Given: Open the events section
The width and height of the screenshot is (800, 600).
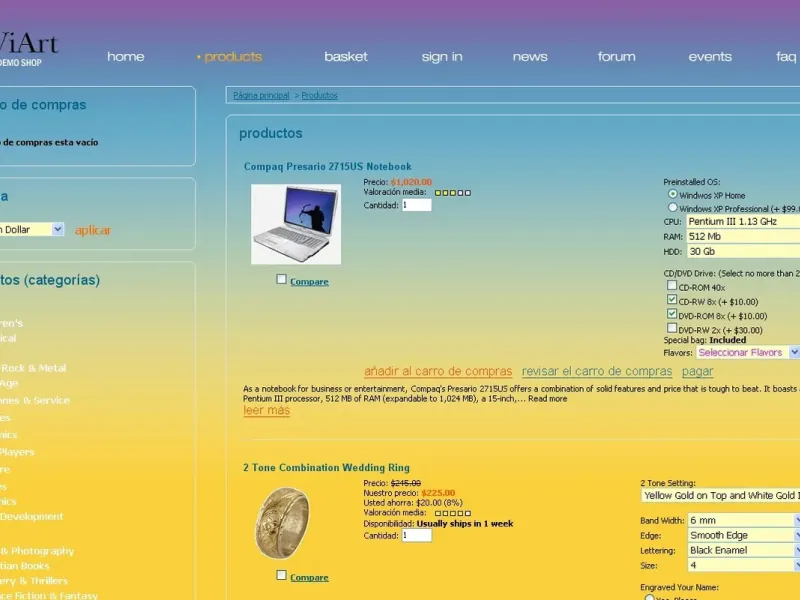Looking at the screenshot, I should 710,57.
